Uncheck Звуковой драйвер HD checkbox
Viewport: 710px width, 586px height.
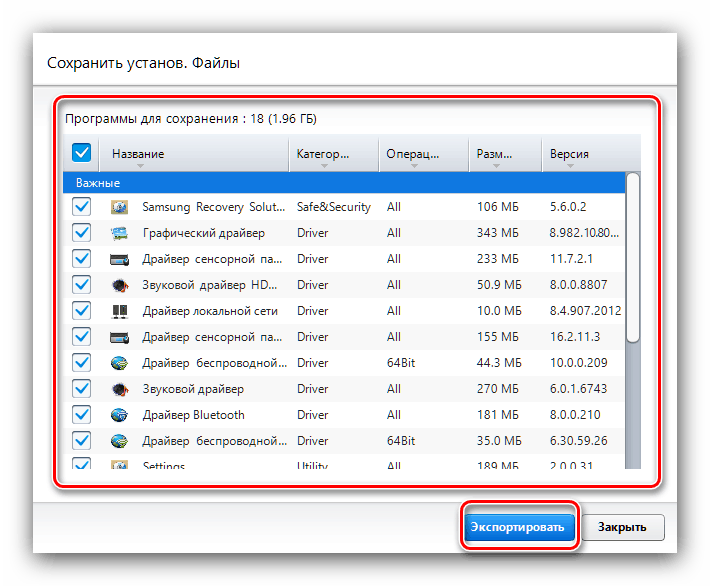tap(82, 285)
